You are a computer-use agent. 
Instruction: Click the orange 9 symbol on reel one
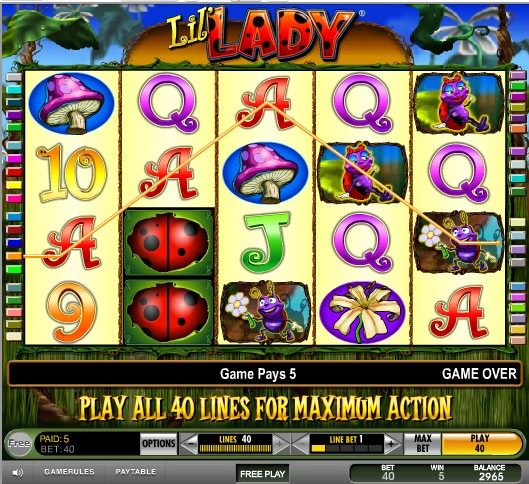[x=72, y=311]
